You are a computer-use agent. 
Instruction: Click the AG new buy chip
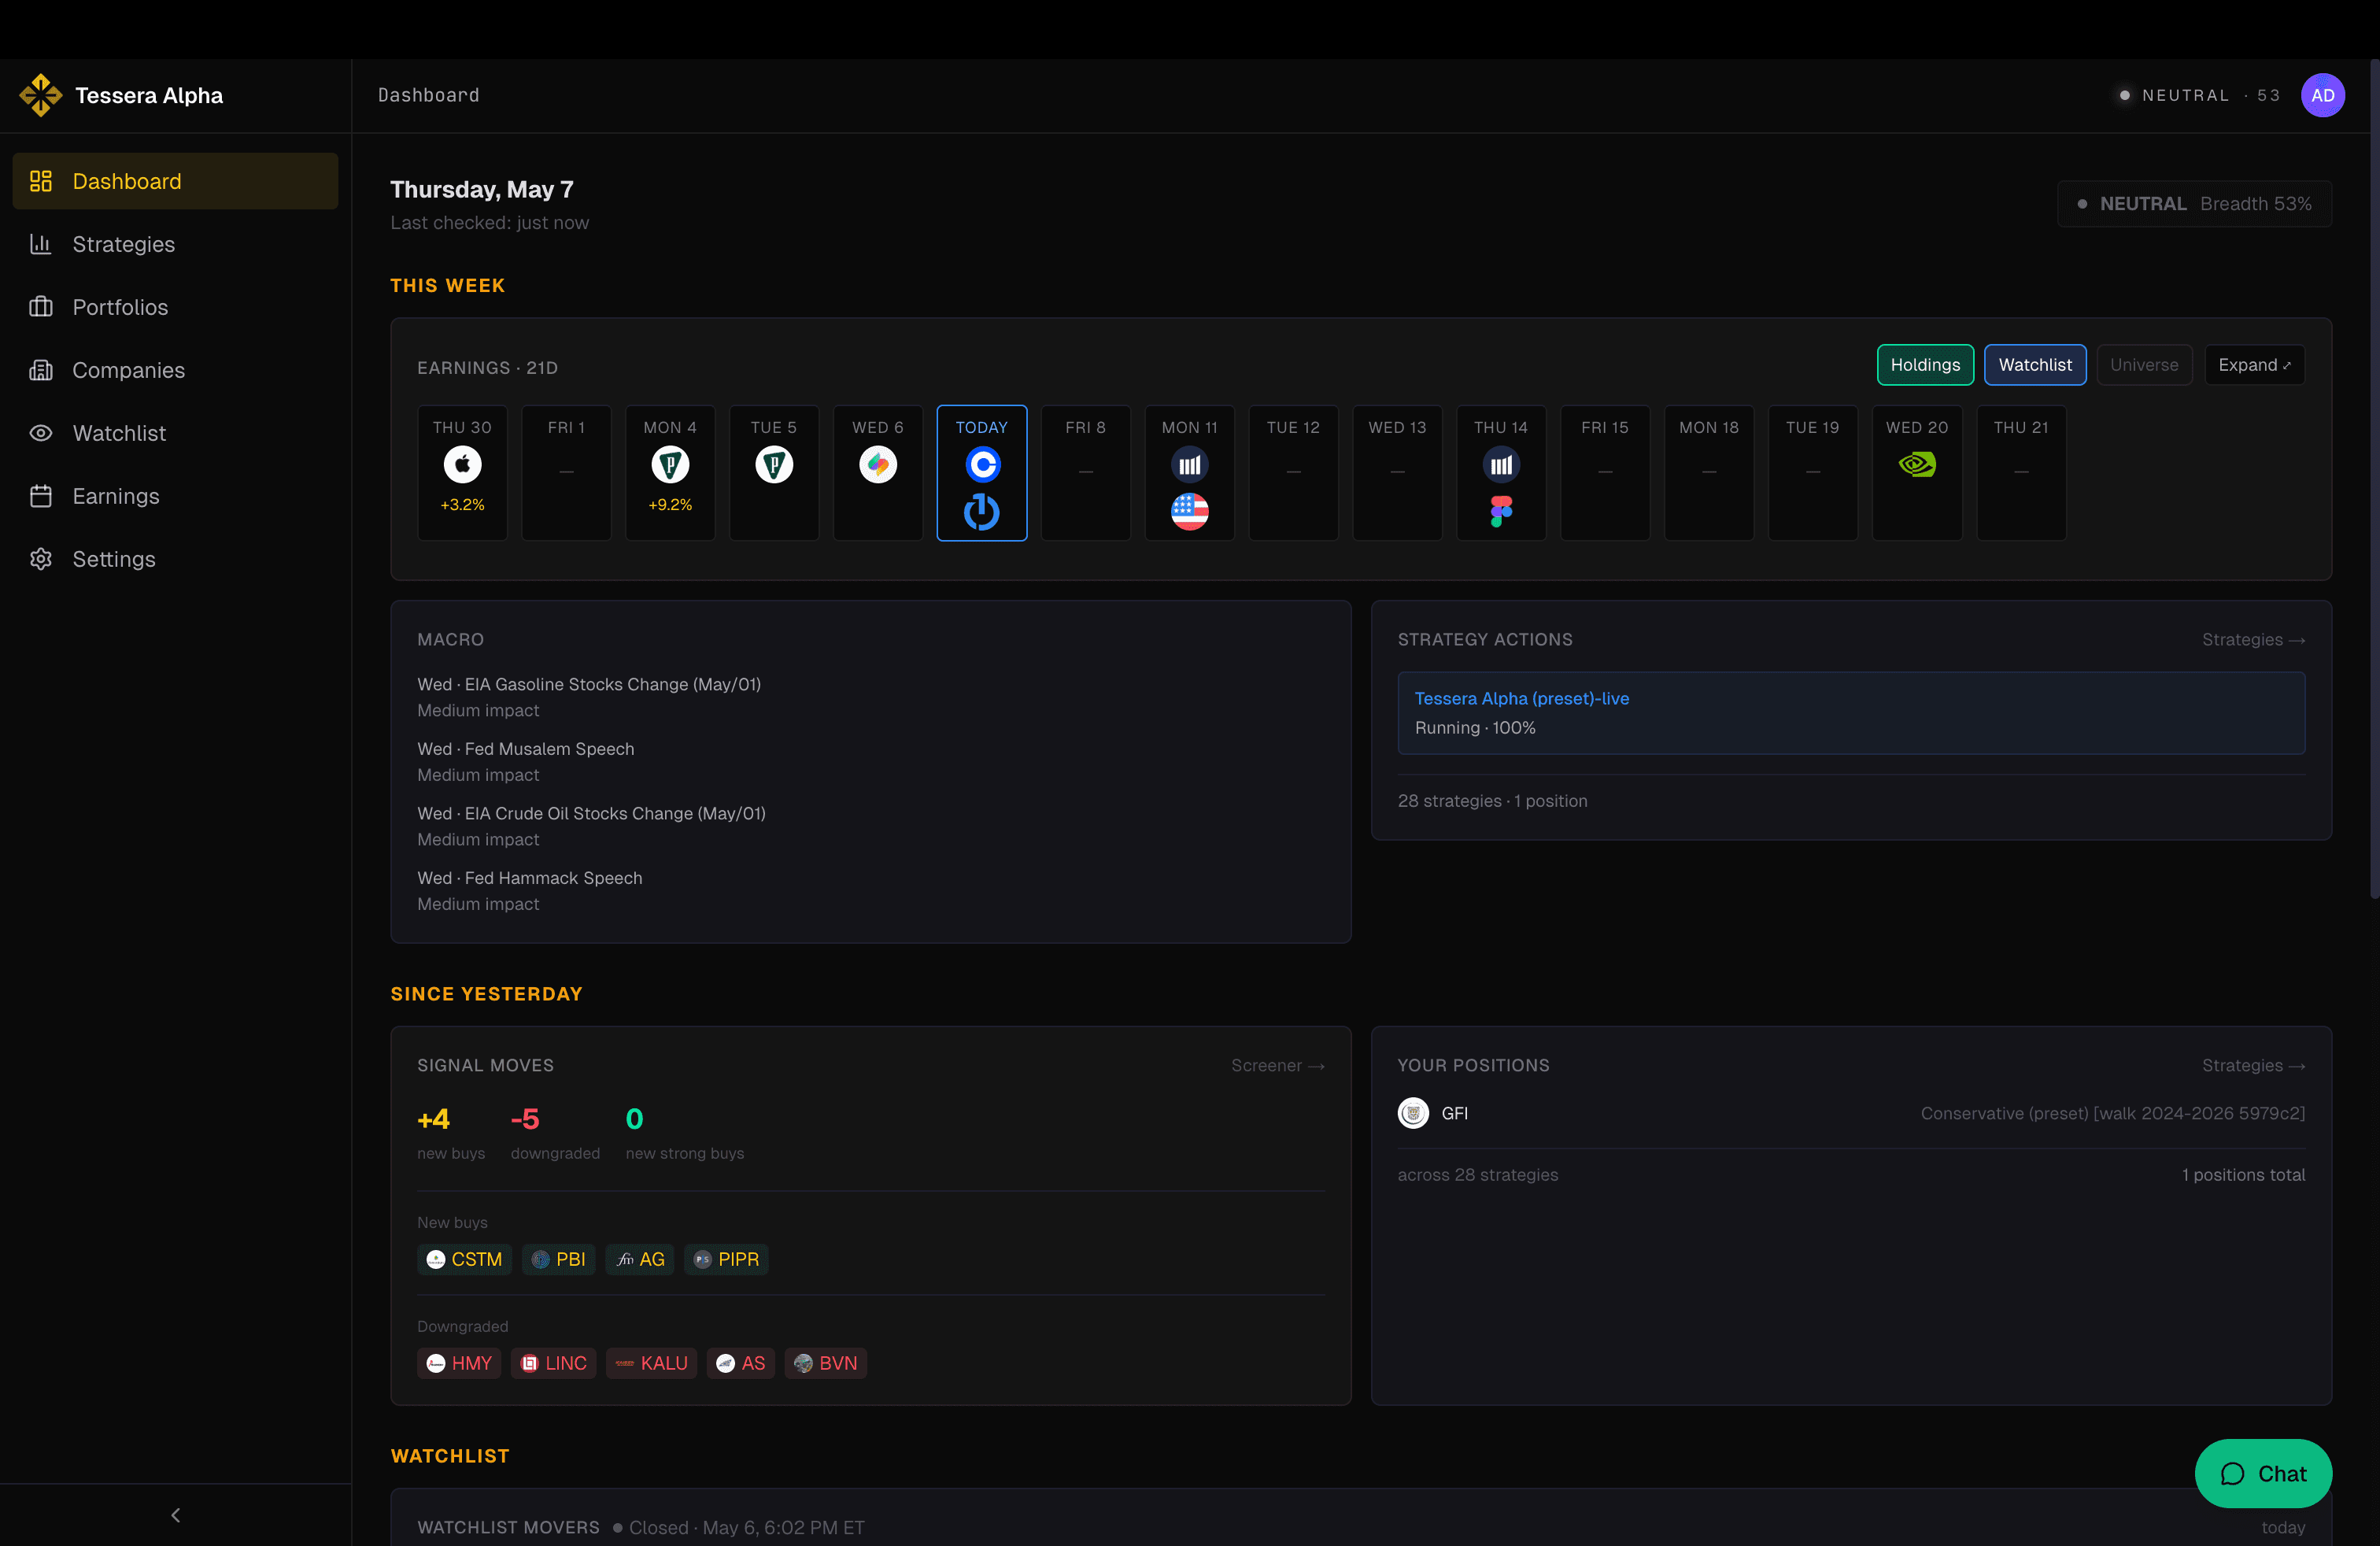click(640, 1260)
